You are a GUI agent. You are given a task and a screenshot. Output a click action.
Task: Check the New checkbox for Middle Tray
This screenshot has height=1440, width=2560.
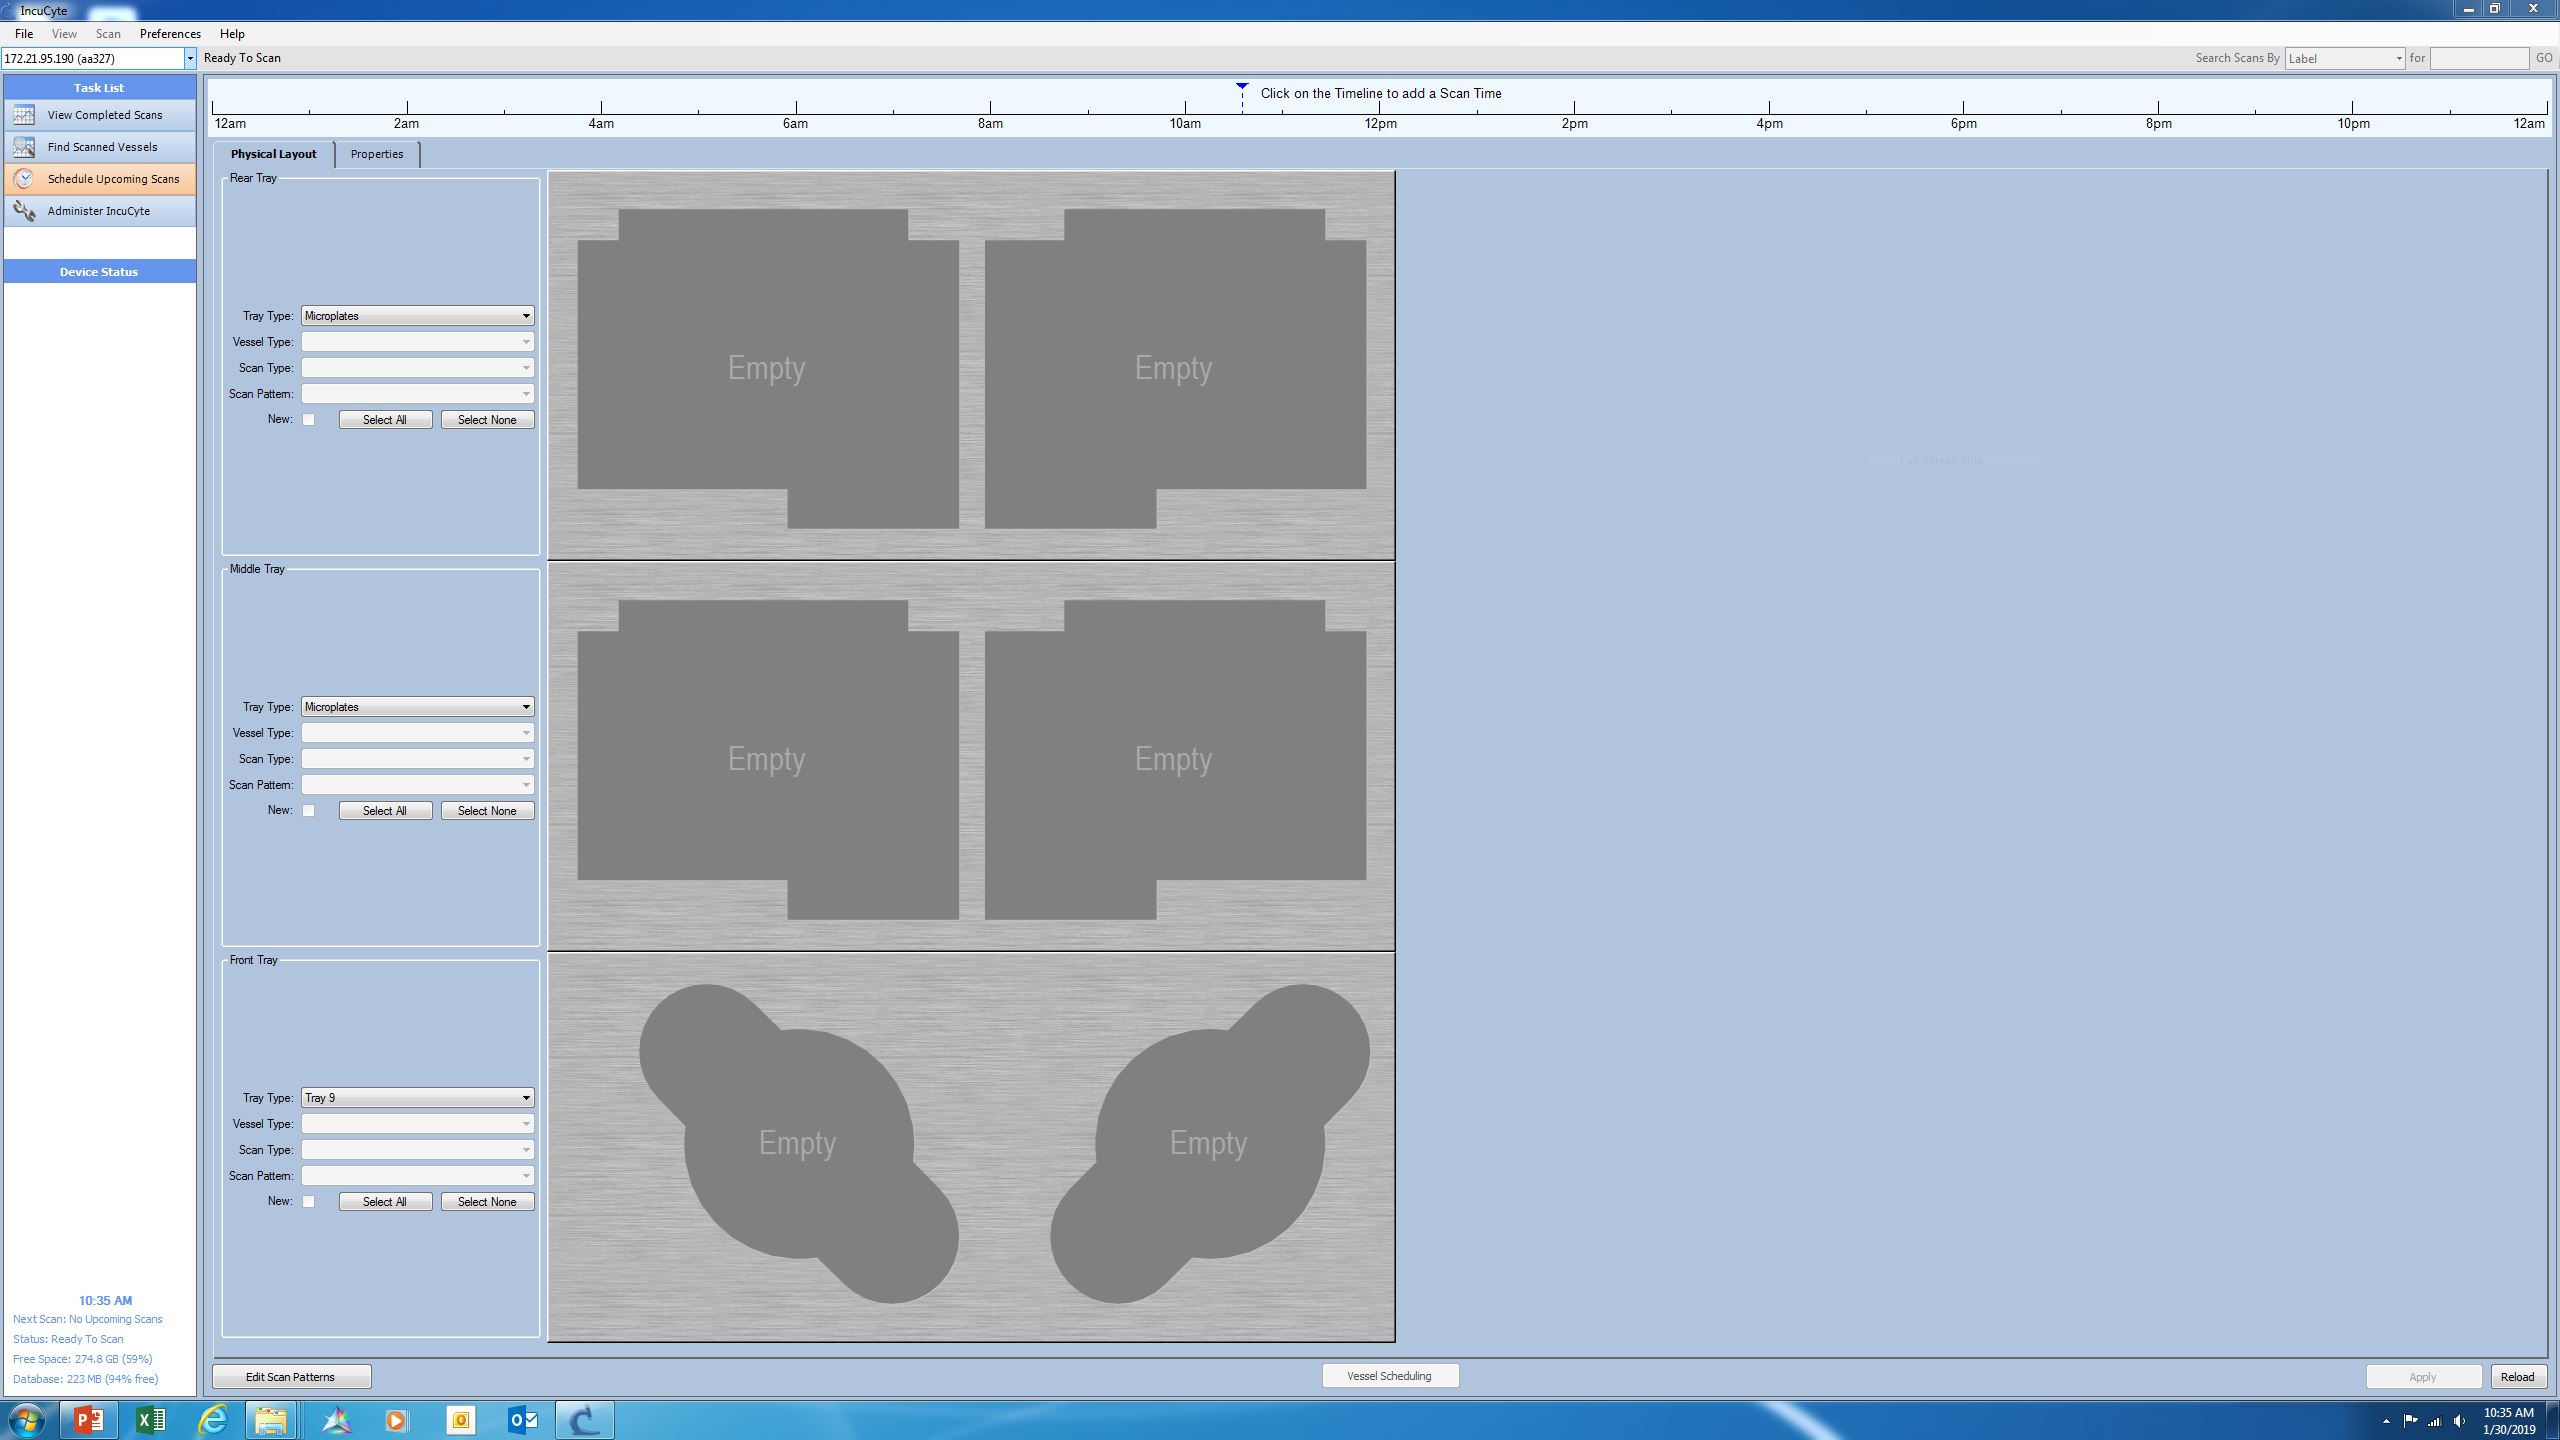click(x=309, y=811)
